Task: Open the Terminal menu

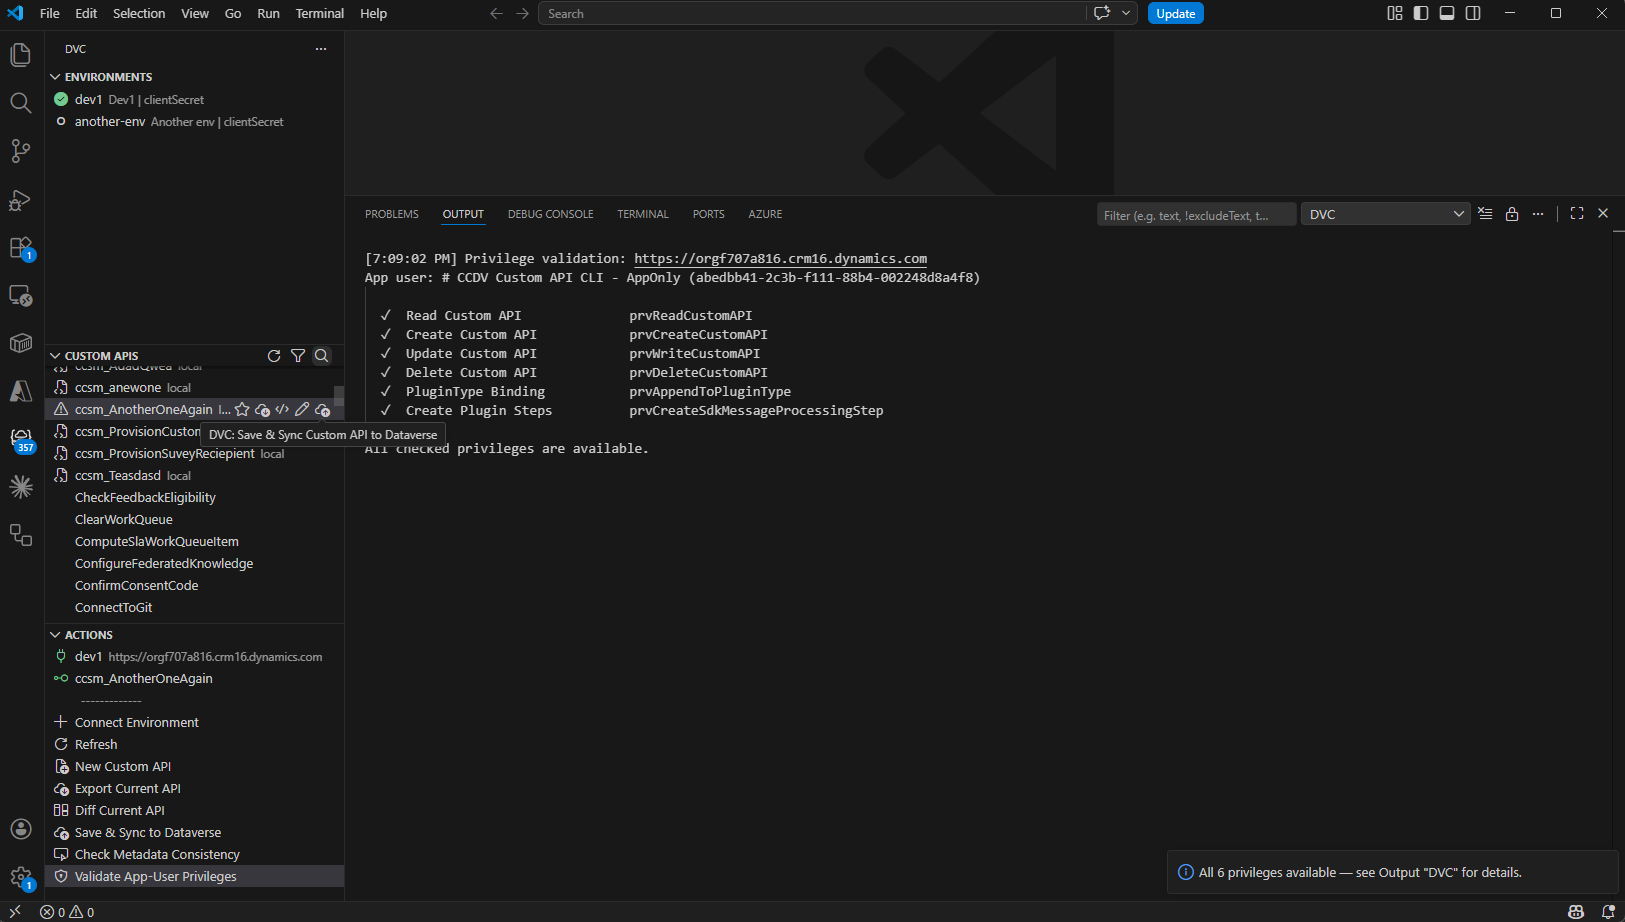Action: tap(320, 14)
